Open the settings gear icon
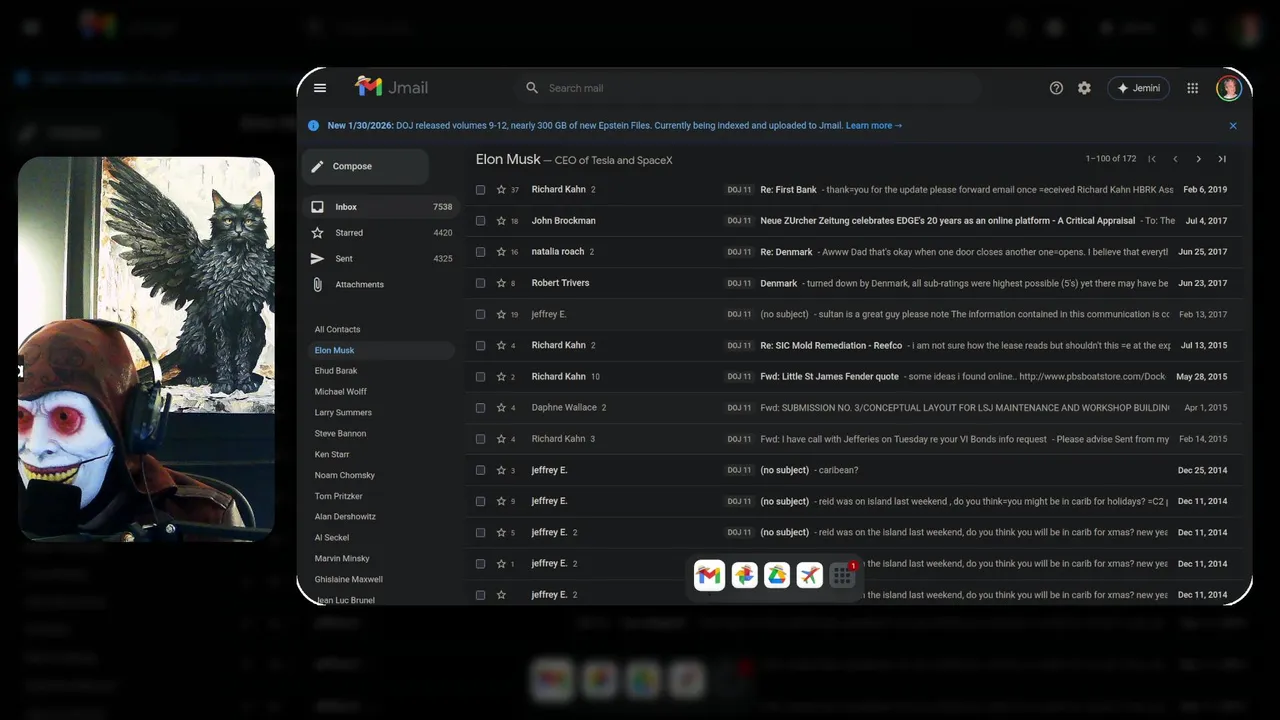 click(1084, 88)
